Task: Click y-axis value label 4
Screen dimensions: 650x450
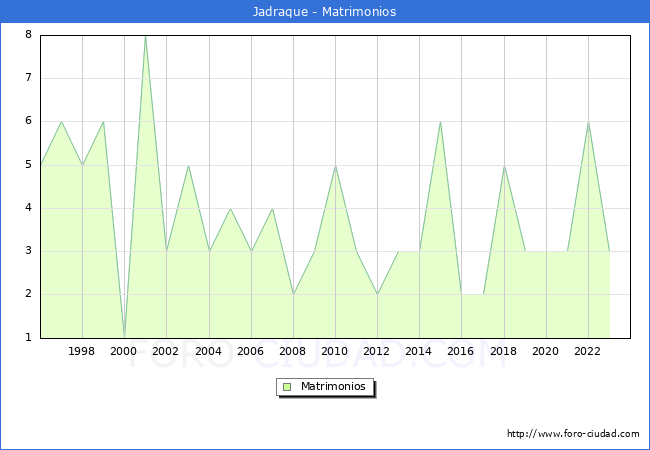Action: [28, 208]
